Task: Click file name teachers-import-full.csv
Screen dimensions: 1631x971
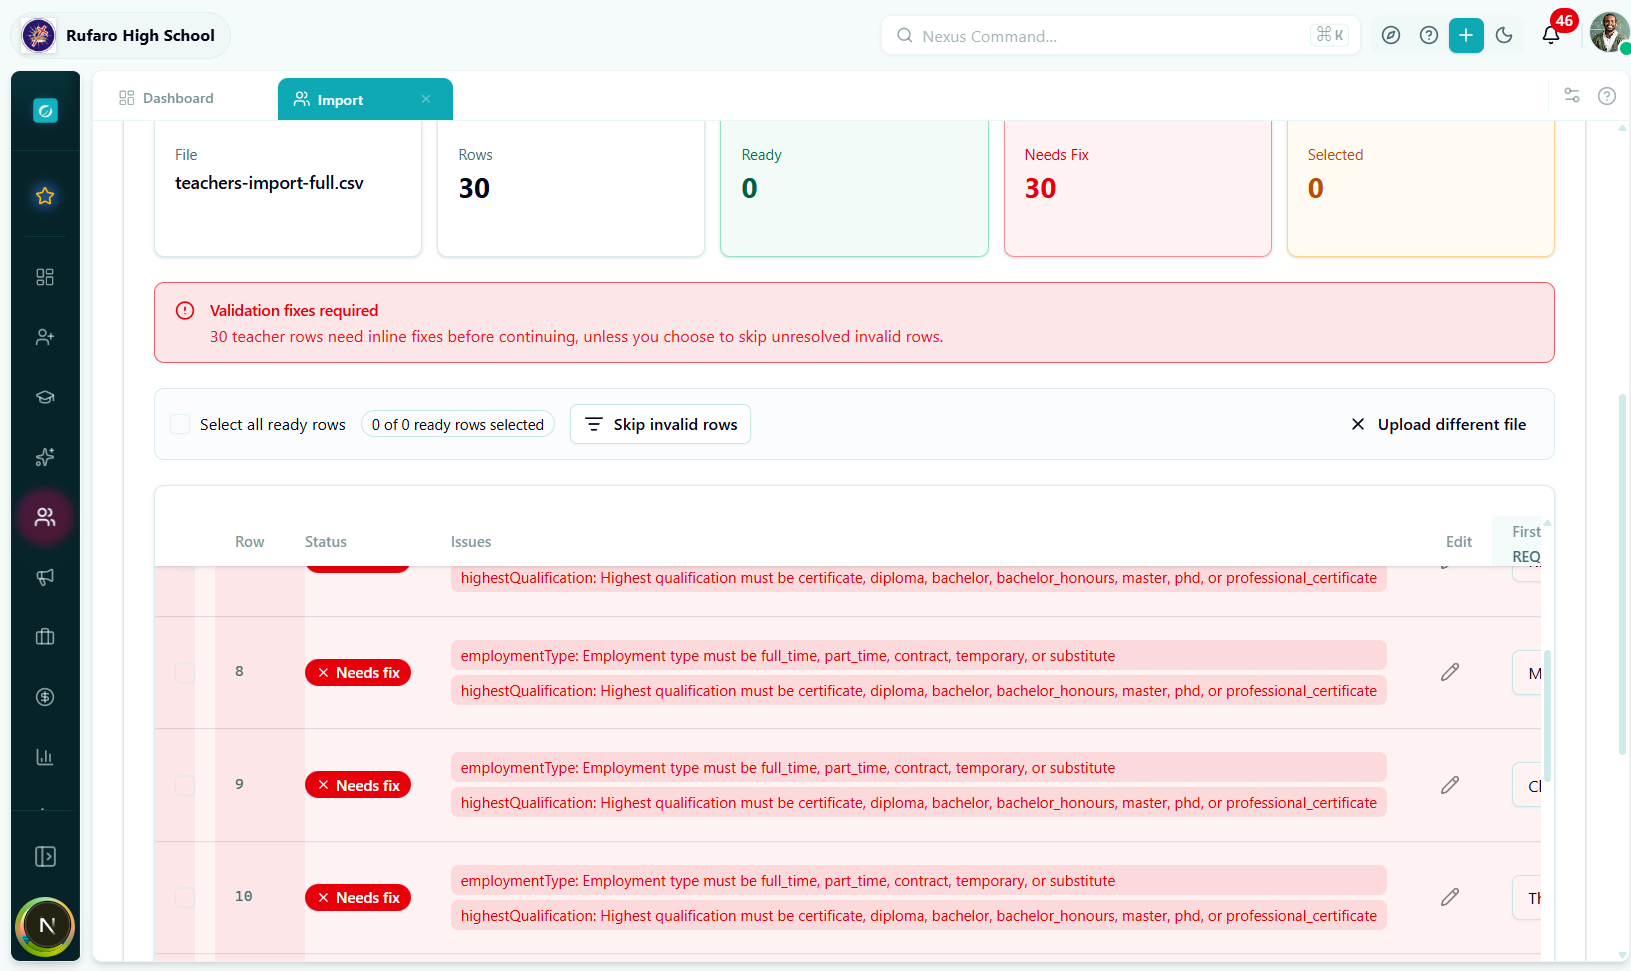Action: tap(269, 183)
